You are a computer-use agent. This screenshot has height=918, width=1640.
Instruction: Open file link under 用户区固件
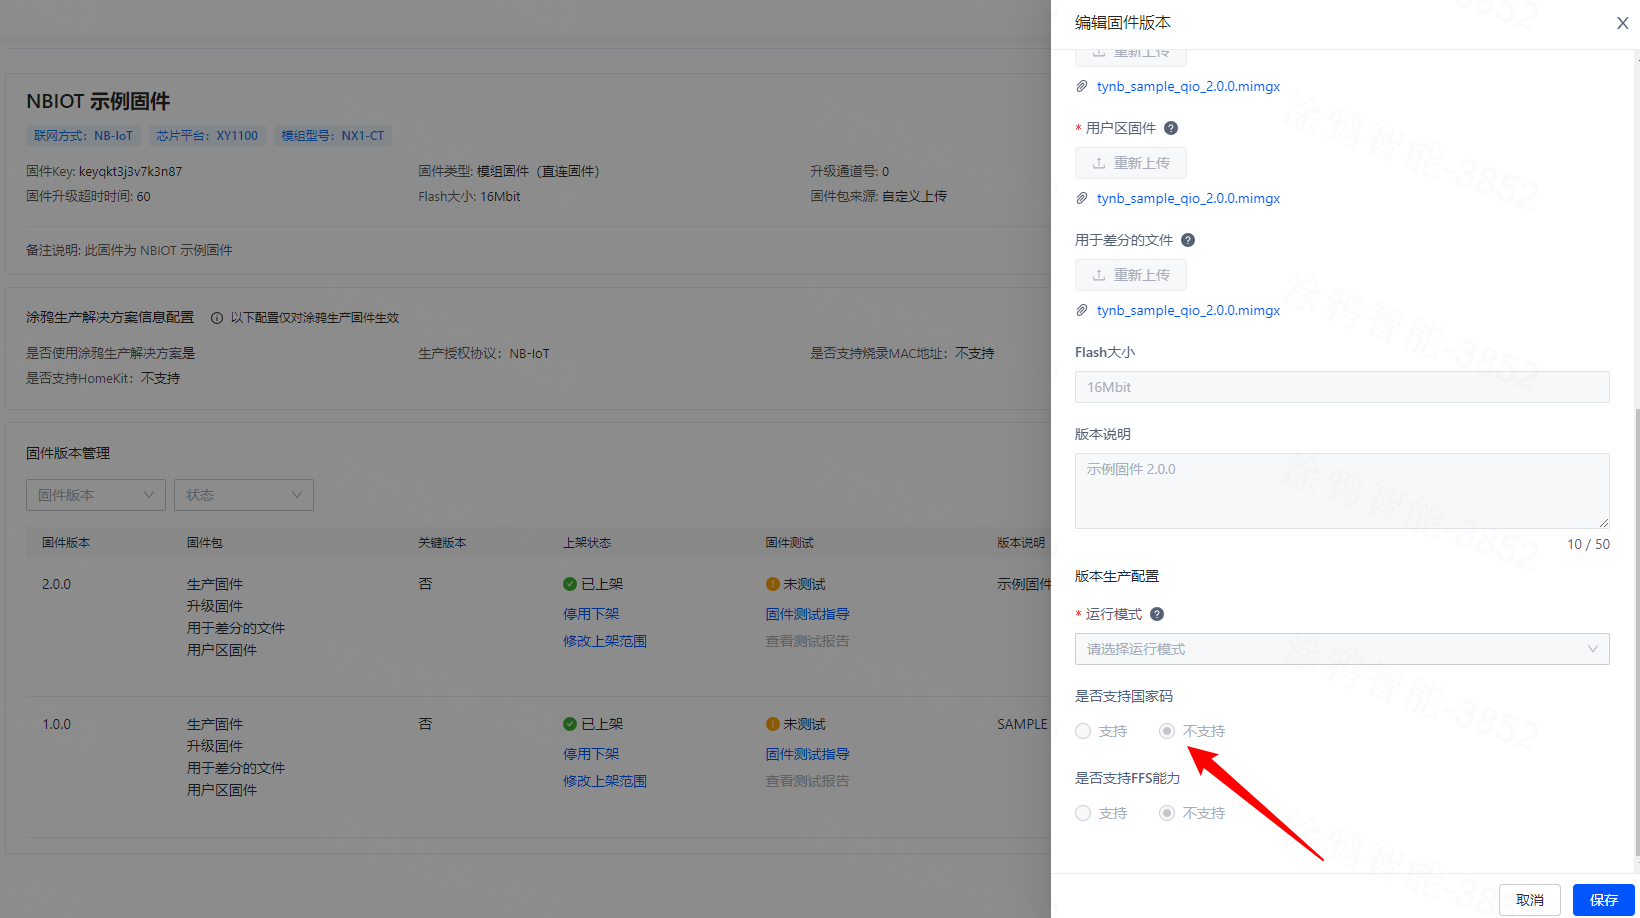[x=1188, y=198]
